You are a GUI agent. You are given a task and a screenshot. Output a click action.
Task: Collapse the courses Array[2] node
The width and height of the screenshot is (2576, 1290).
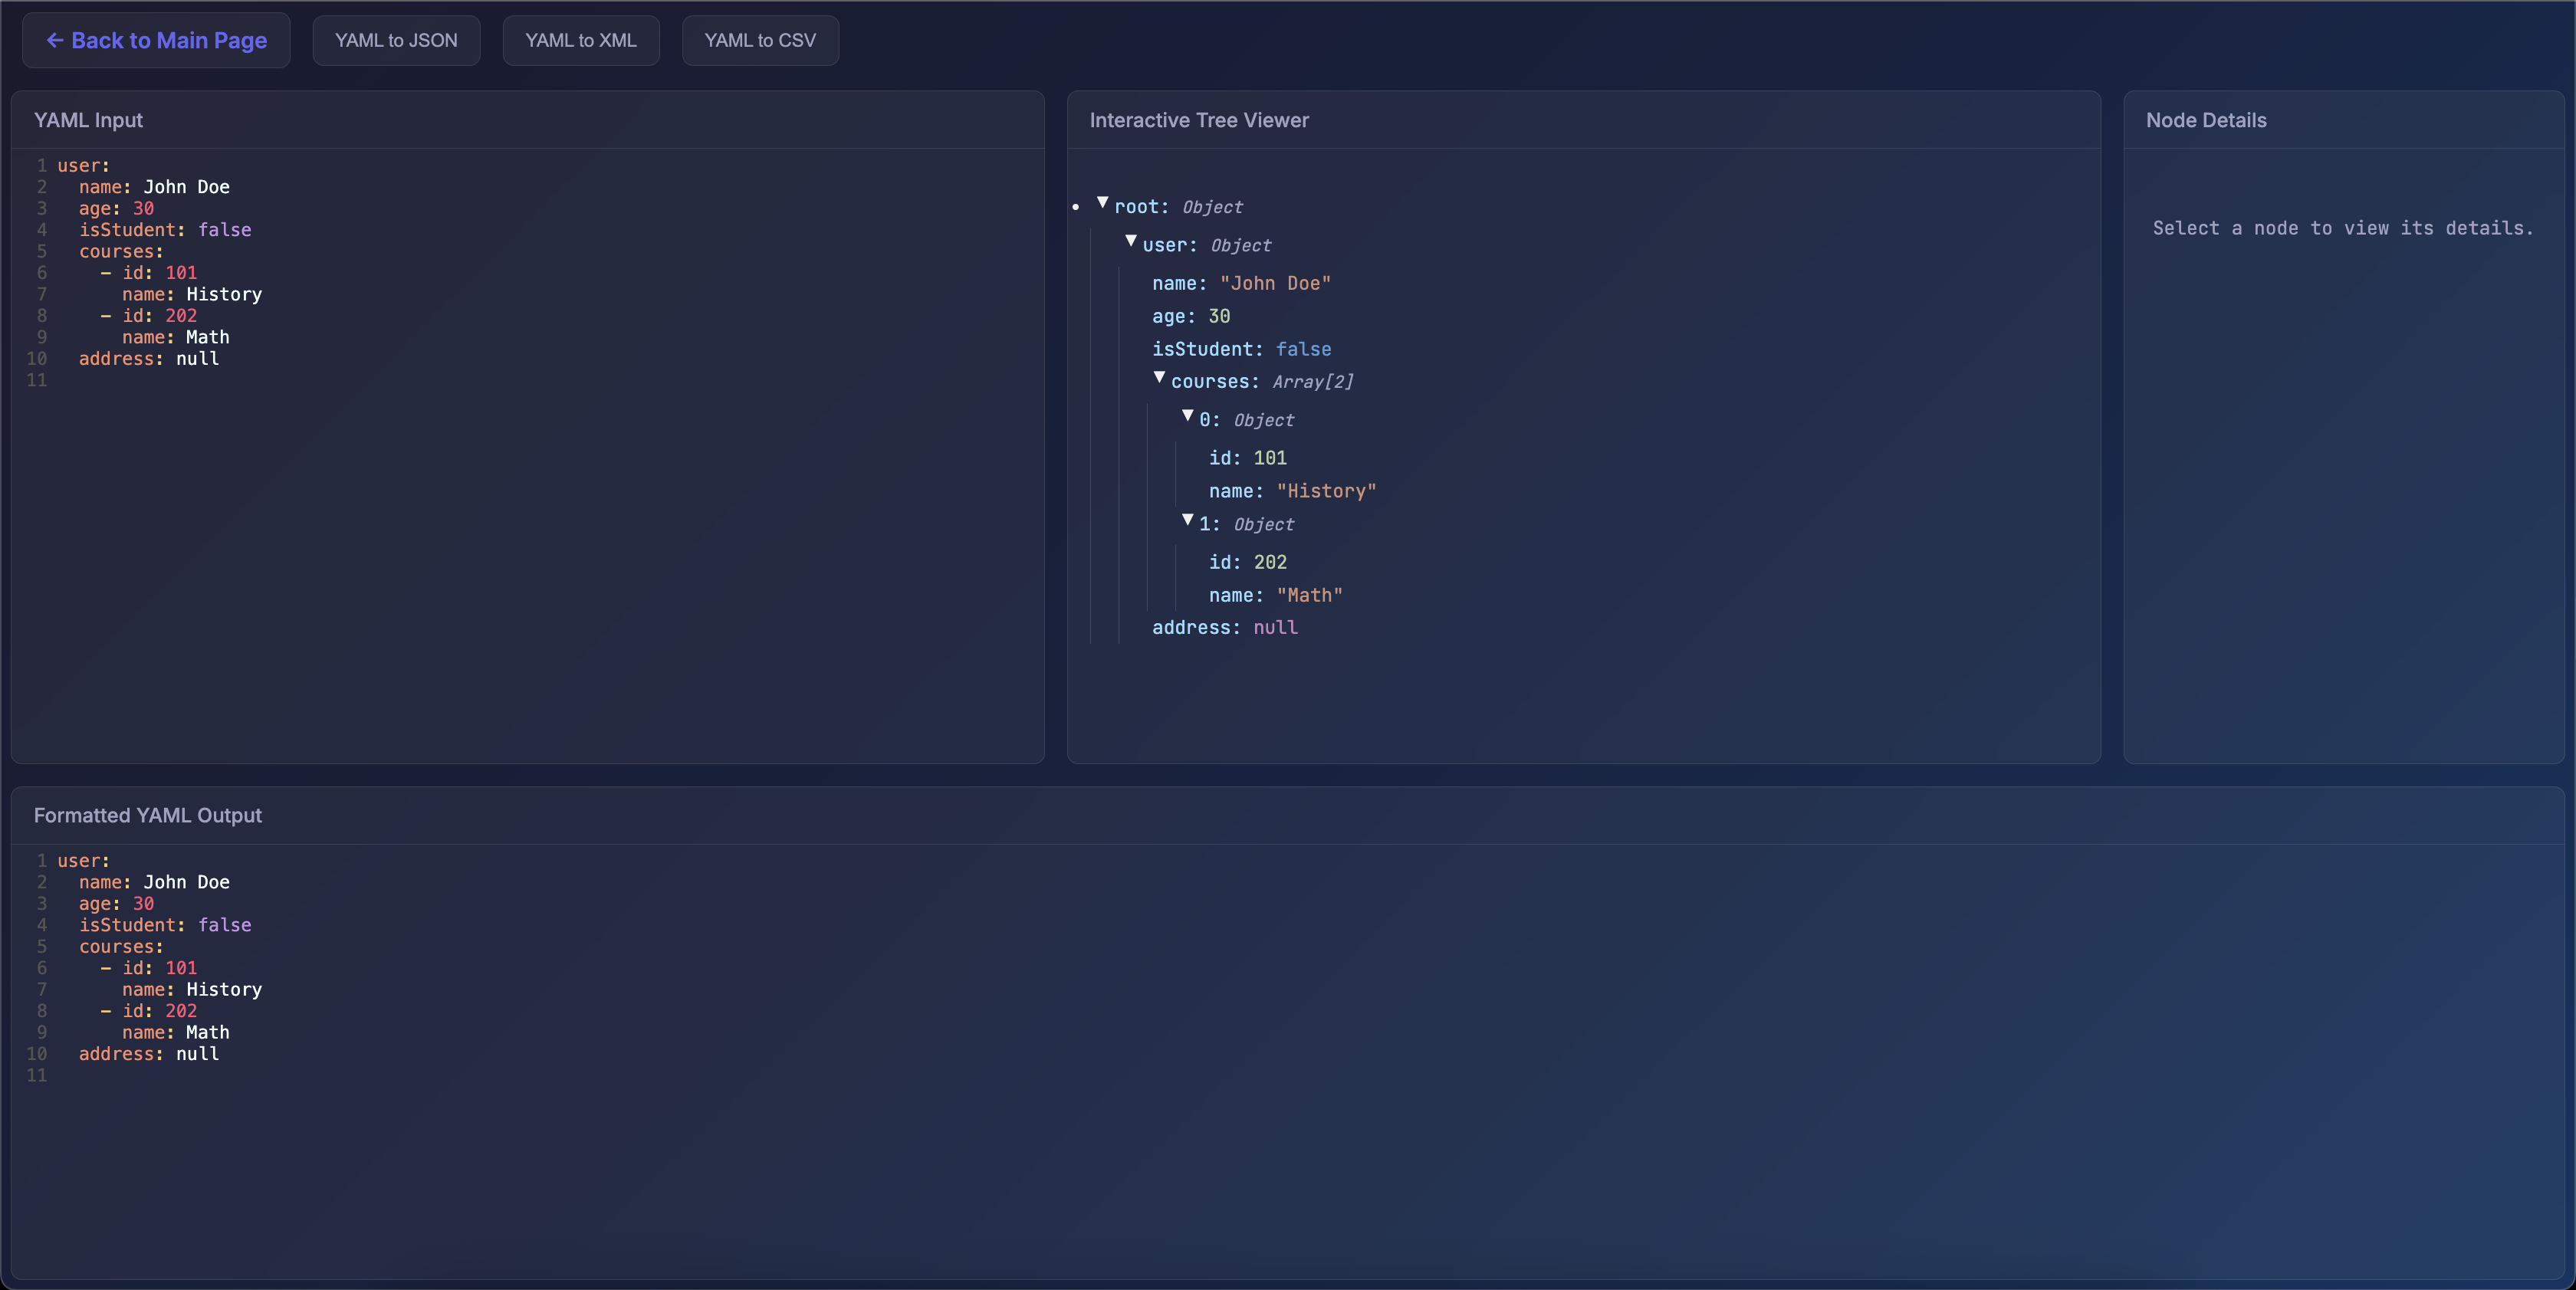[1159, 378]
